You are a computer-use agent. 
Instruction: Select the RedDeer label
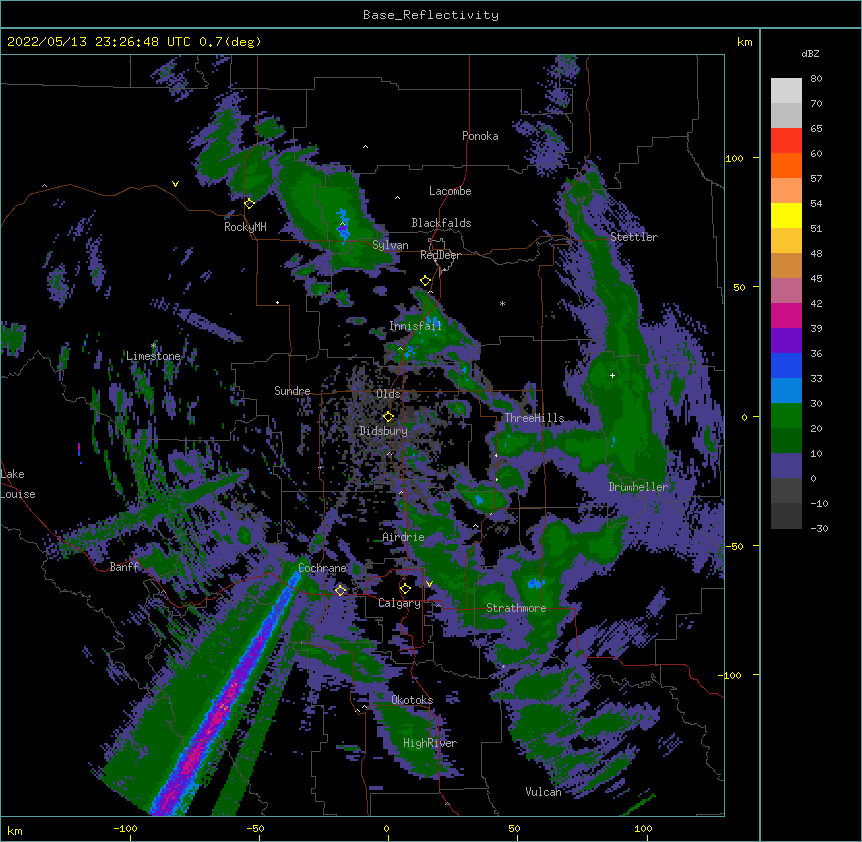[440, 255]
